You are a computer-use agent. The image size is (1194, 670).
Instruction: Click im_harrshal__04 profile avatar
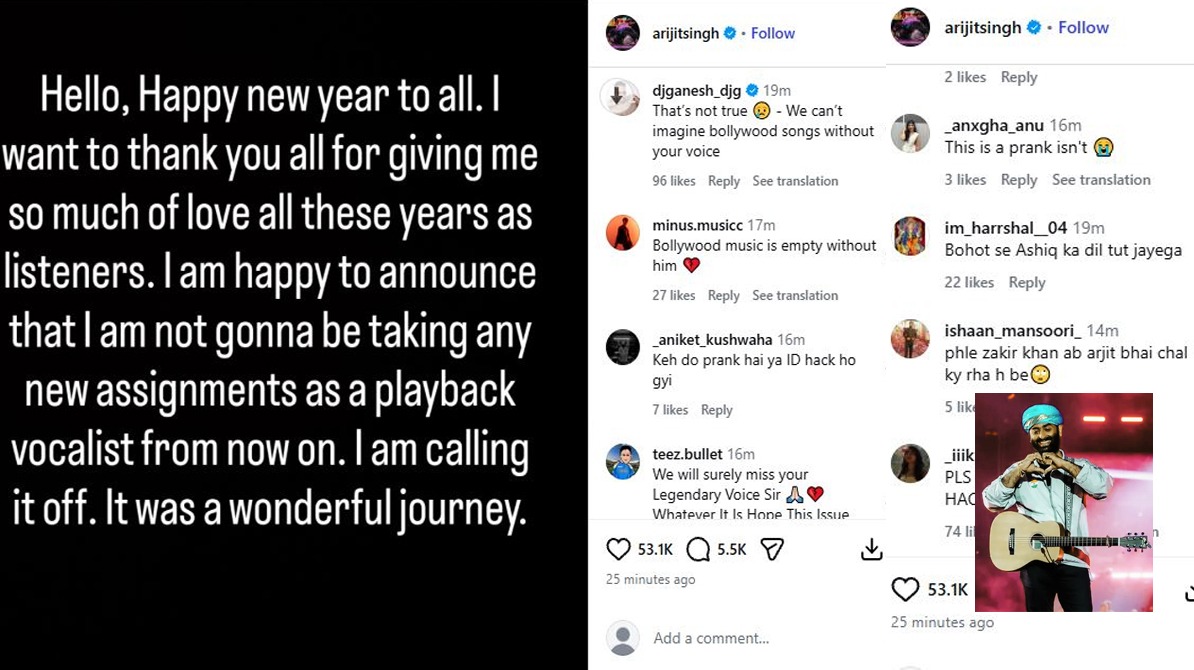point(911,235)
